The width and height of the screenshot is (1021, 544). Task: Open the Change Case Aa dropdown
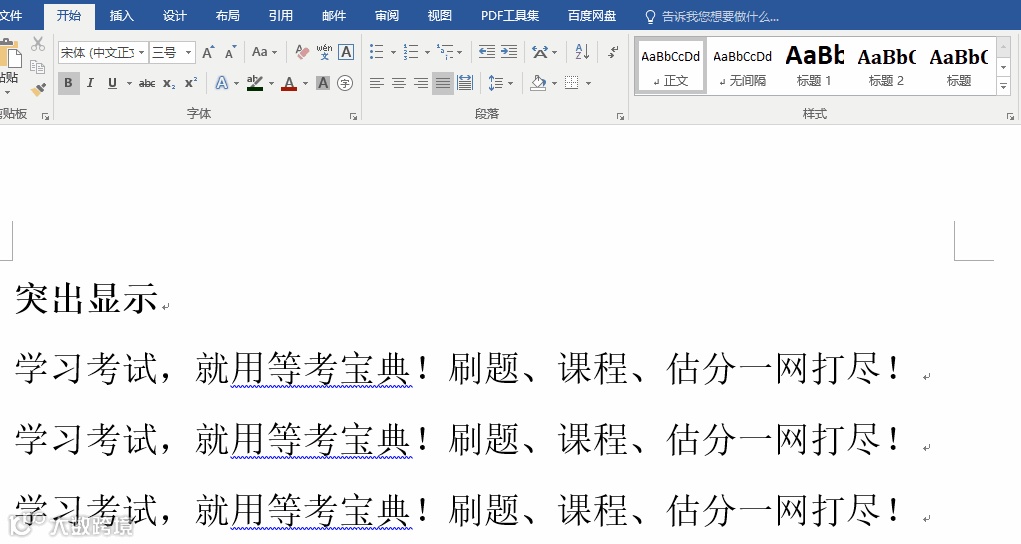pos(264,52)
